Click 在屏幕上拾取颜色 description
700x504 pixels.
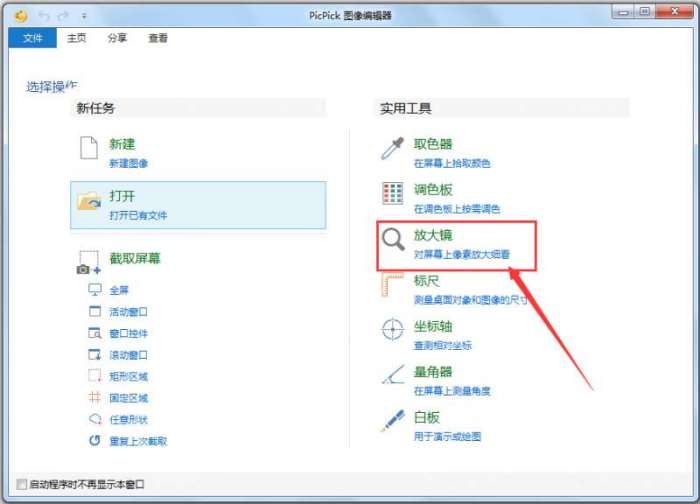(452, 163)
